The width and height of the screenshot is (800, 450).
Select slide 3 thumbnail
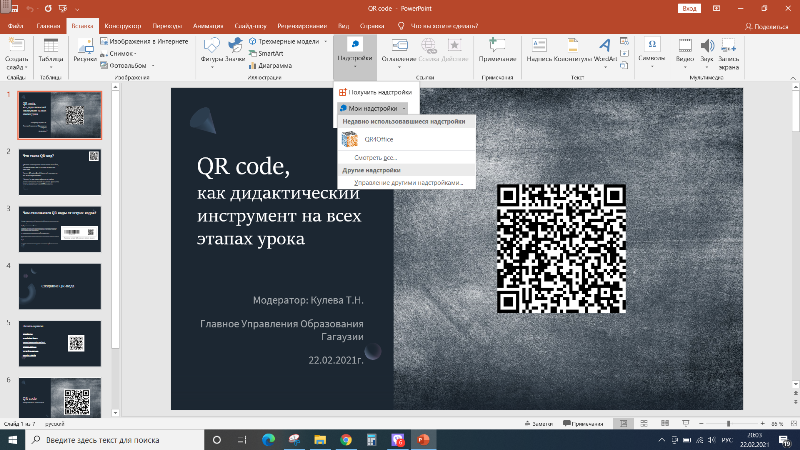(60, 229)
